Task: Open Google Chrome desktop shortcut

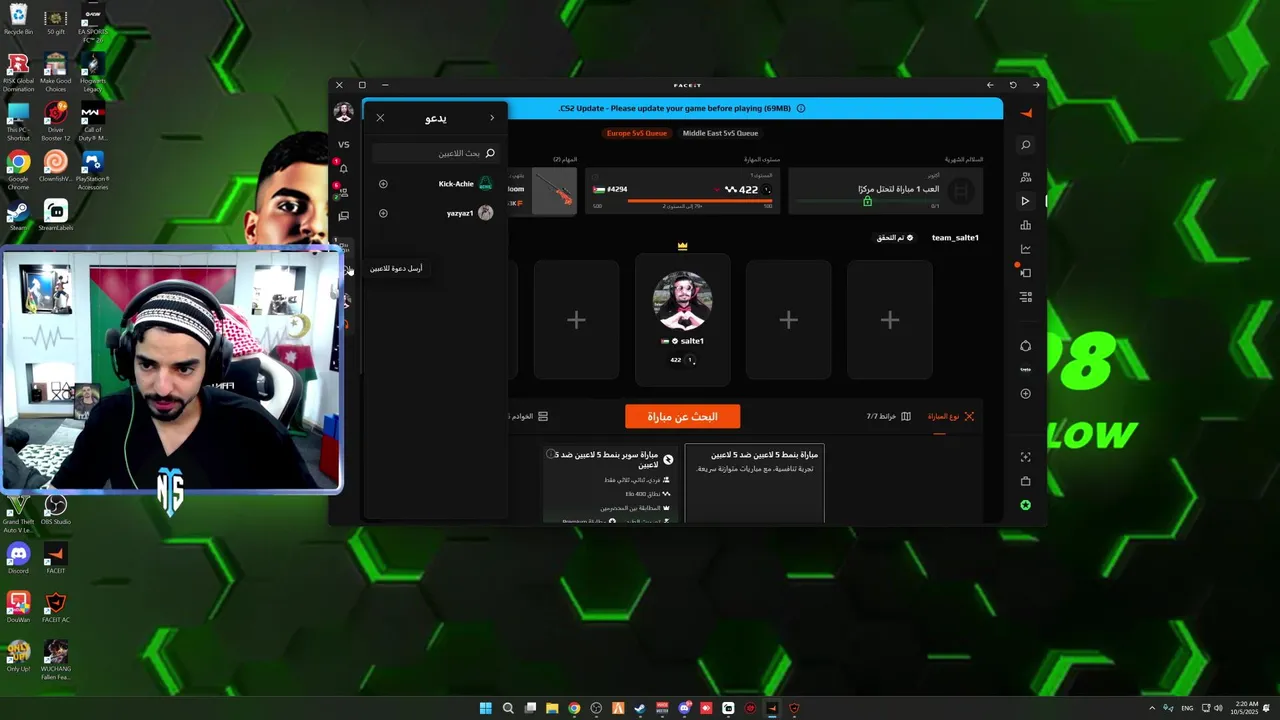Action: point(18,167)
